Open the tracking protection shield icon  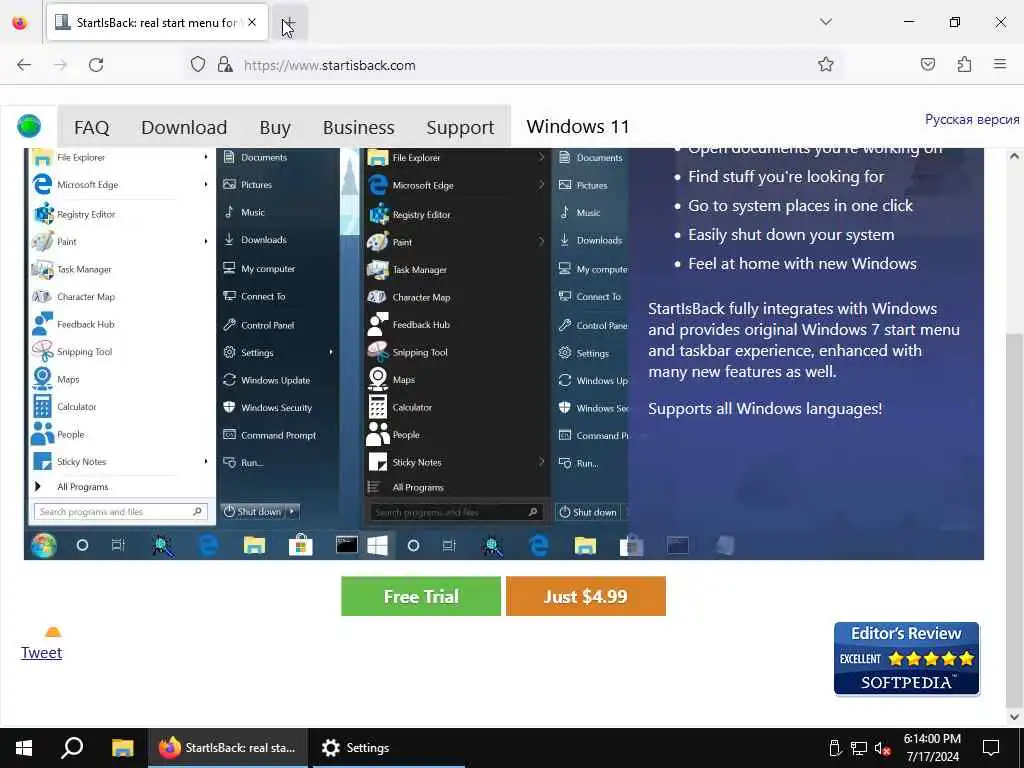click(198, 65)
